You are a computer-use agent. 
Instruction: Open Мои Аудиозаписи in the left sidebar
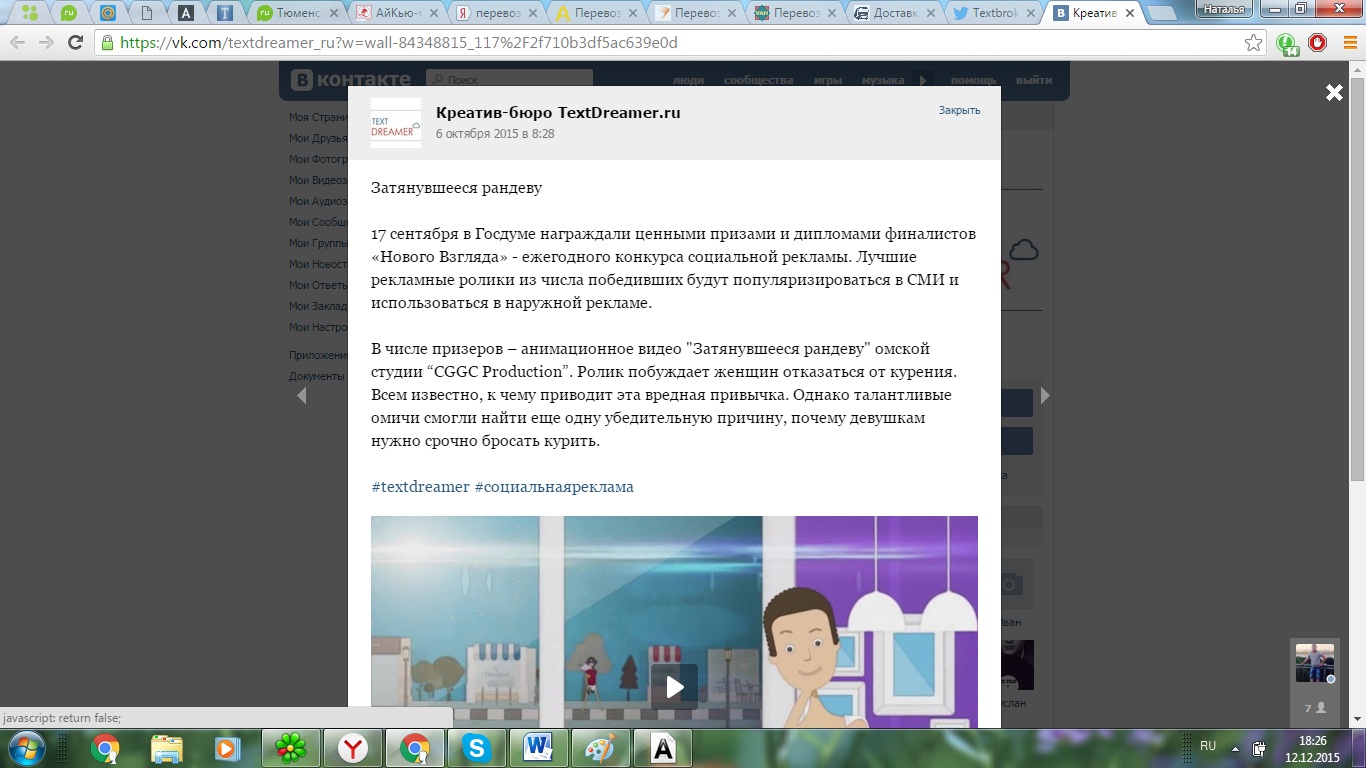click(x=318, y=201)
